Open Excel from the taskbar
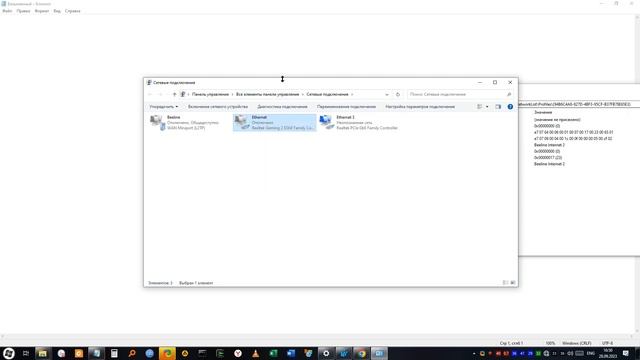Screen dimensions: 640x360 pos(273,353)
